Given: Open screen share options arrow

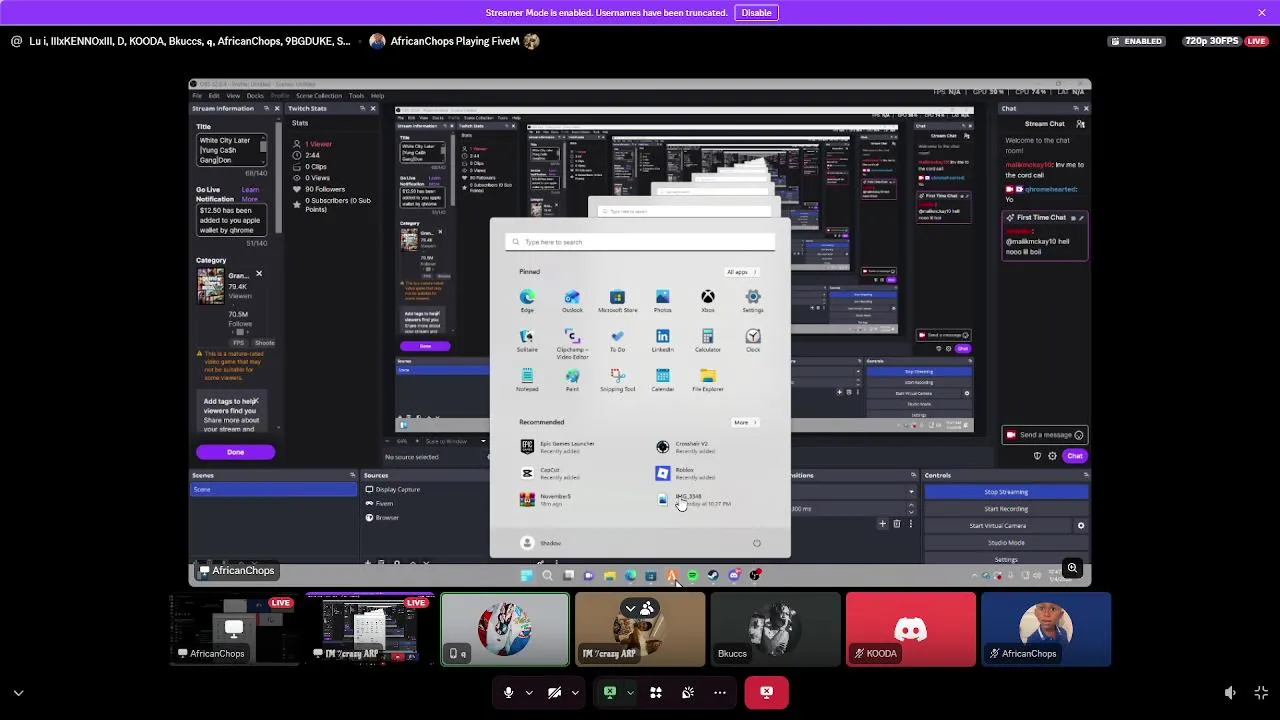Looking at the screenshot, I should [630, 692].
